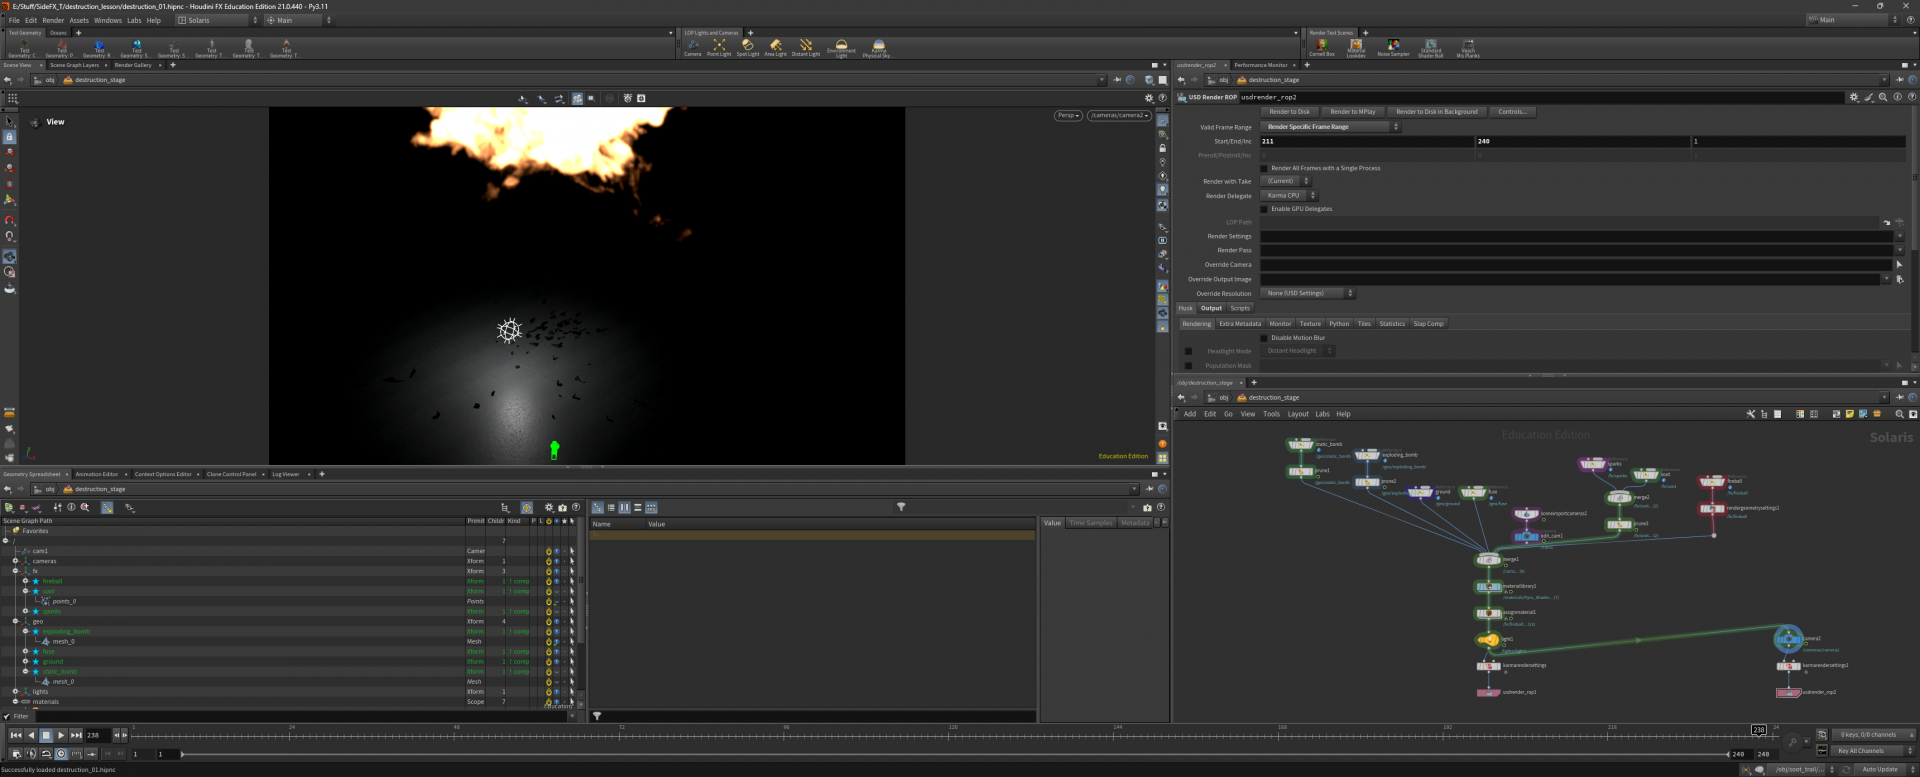The width and height of the screenshot is (1920, 777).
Task: Switch to the Statistics tab
Action: point(1391,324)
